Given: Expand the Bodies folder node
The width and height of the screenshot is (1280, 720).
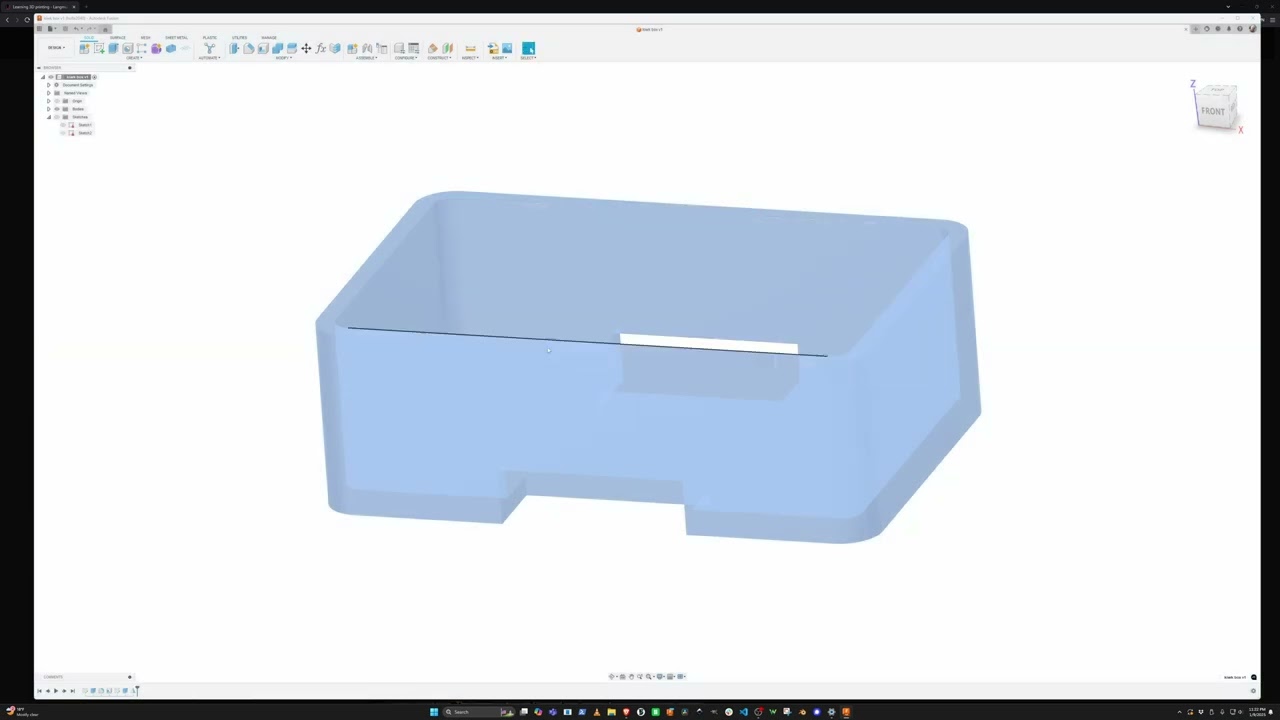Looking at the screenshot, I should pyautogui.click(x=49, y=109).
